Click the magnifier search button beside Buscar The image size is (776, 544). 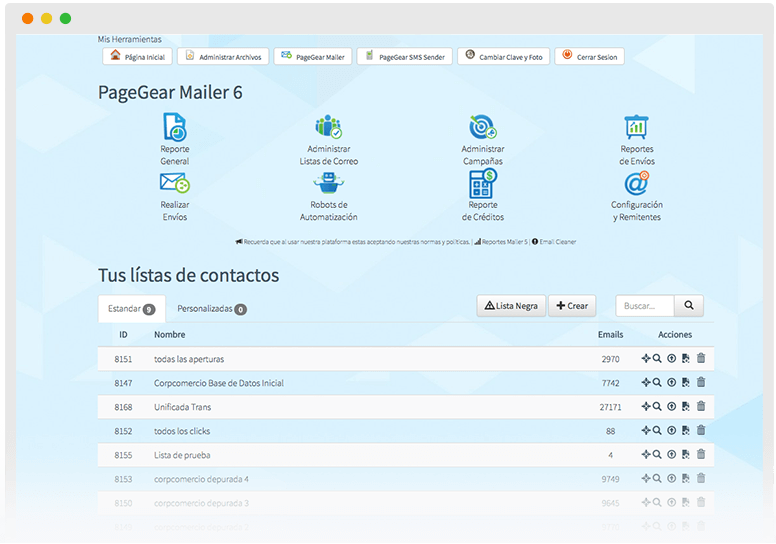pyautogui.click(x=689, y=306)
